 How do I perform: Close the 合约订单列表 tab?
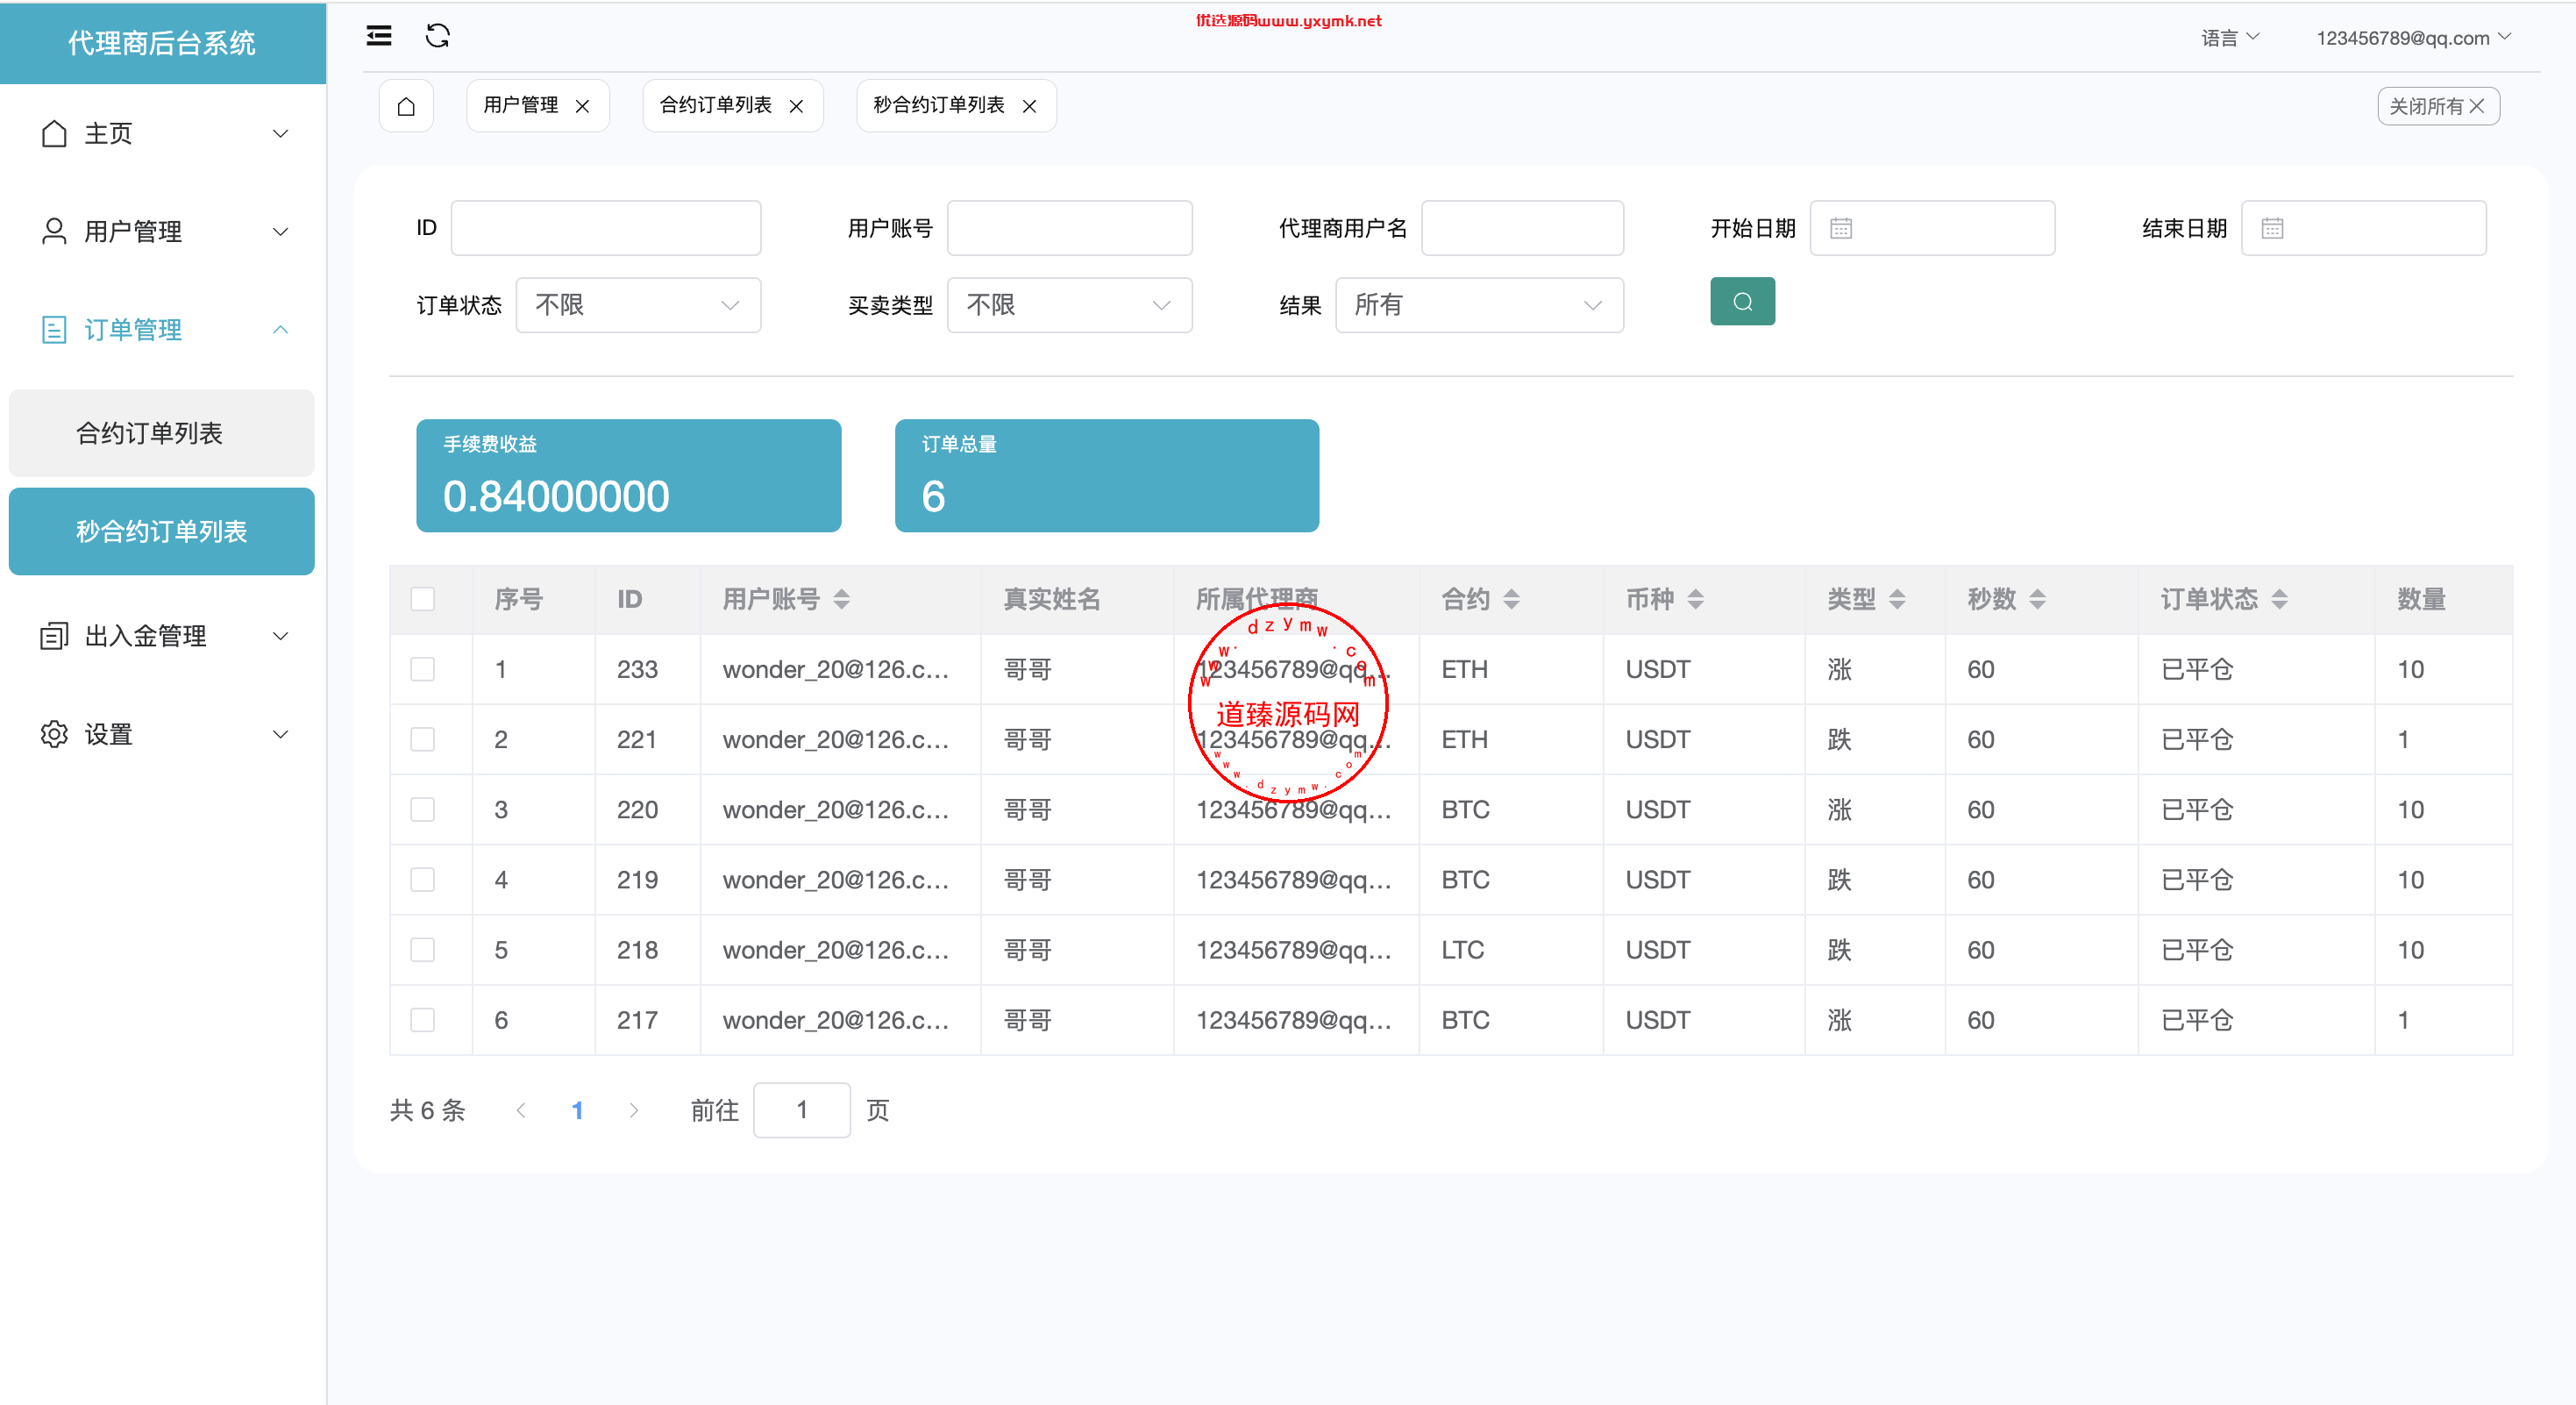[796, 106]
